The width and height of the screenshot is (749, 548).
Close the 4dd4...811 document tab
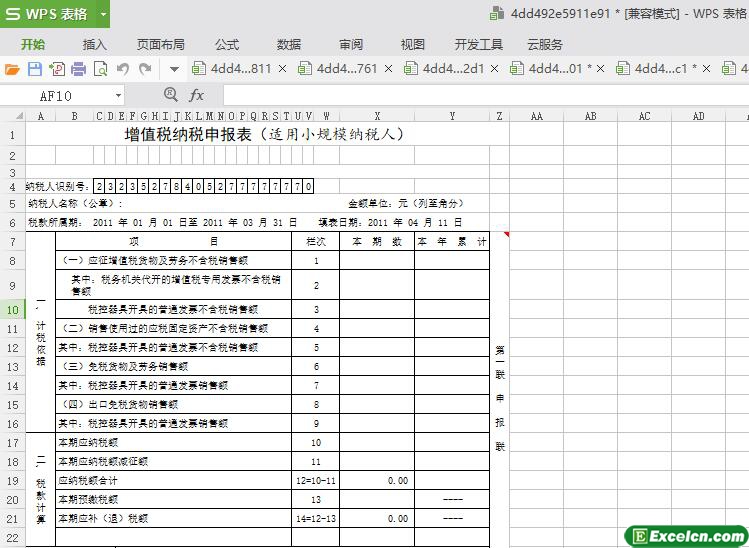pos(282,69)
